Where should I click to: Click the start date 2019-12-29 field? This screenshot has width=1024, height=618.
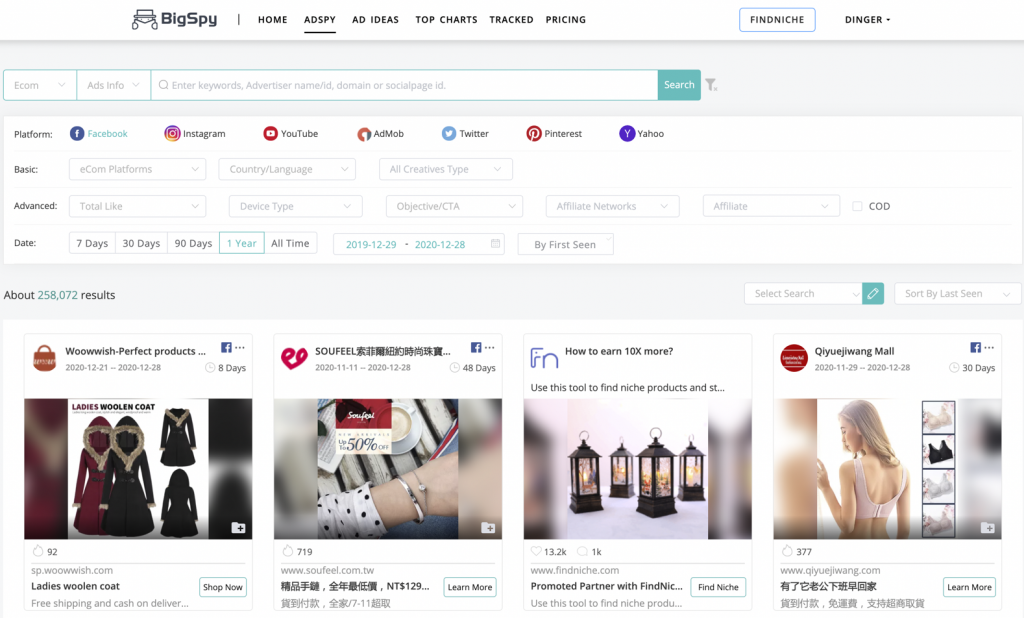[371, 244]
